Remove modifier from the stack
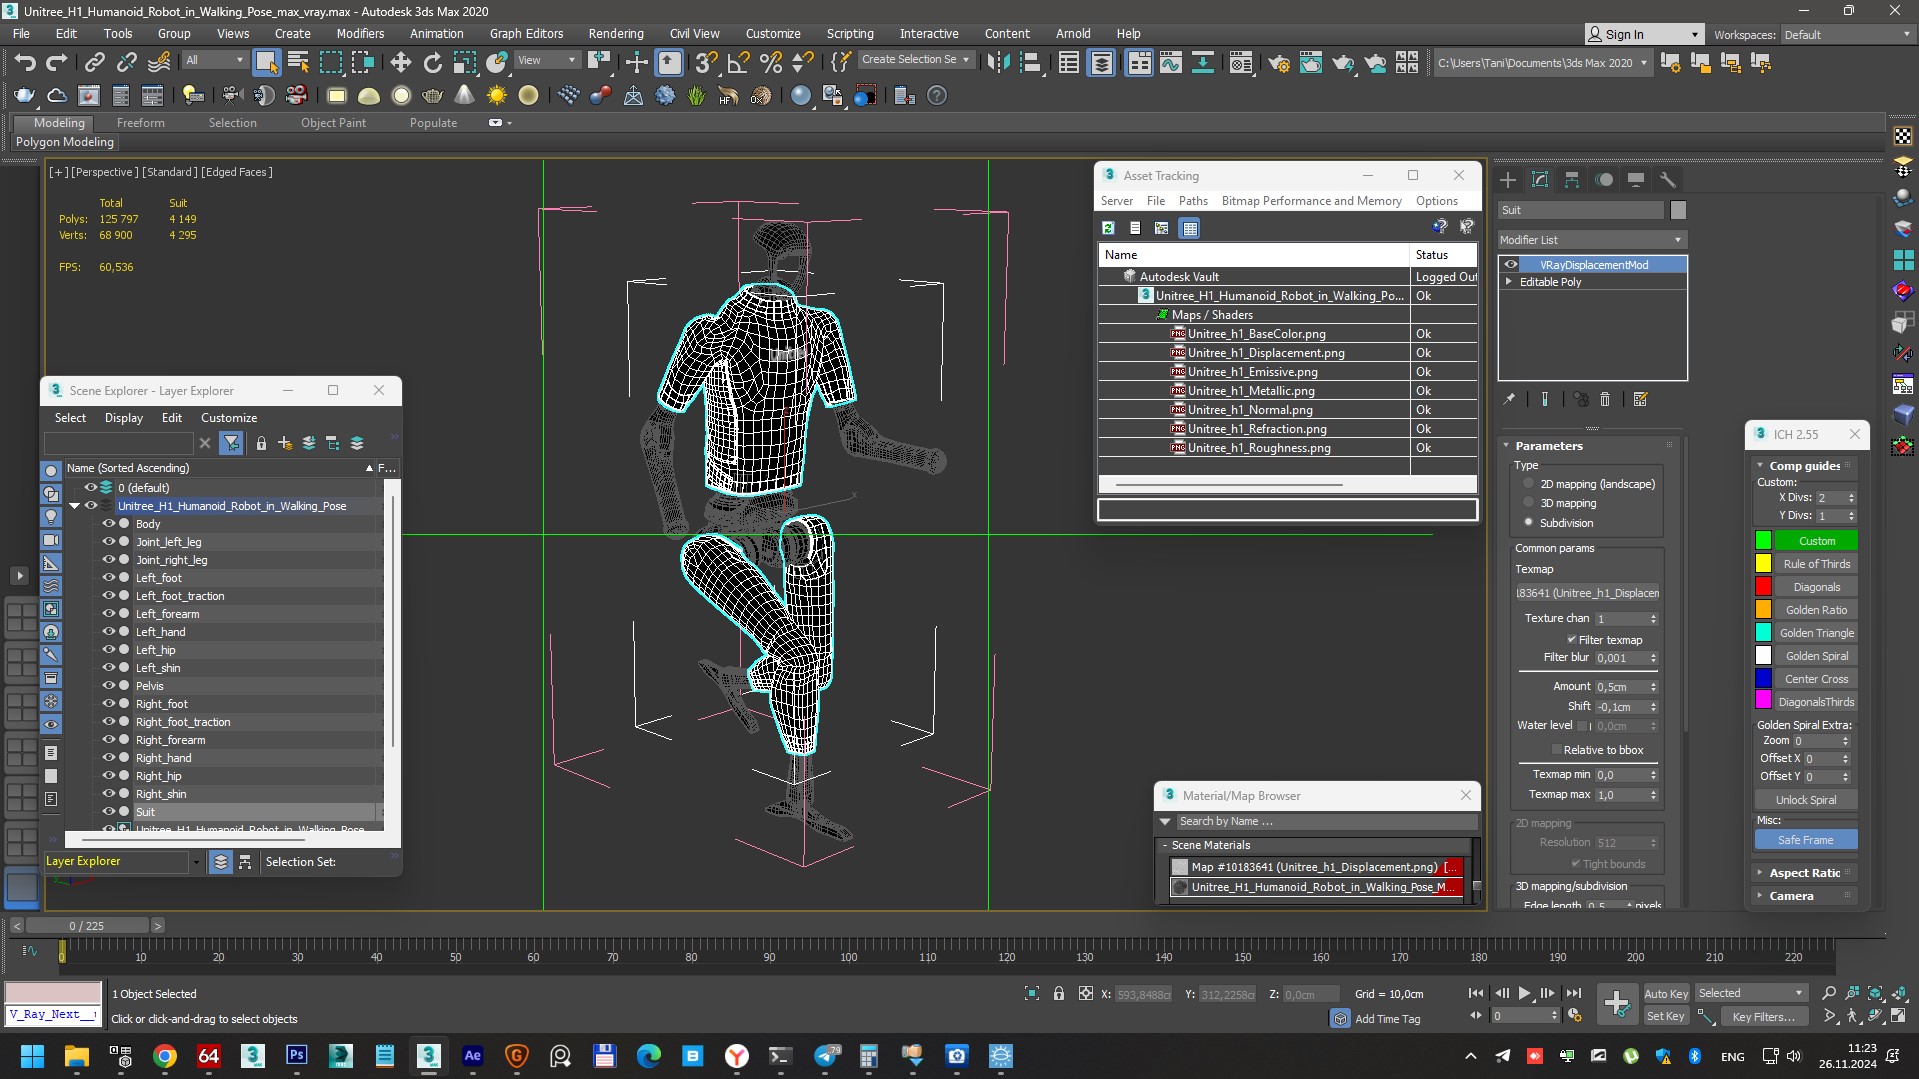1919x1079 pixels. (1605, 399)
